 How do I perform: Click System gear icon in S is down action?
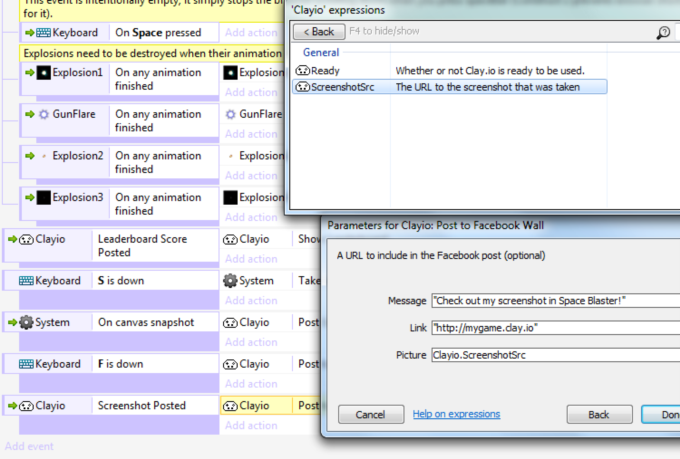pos(230,281)
